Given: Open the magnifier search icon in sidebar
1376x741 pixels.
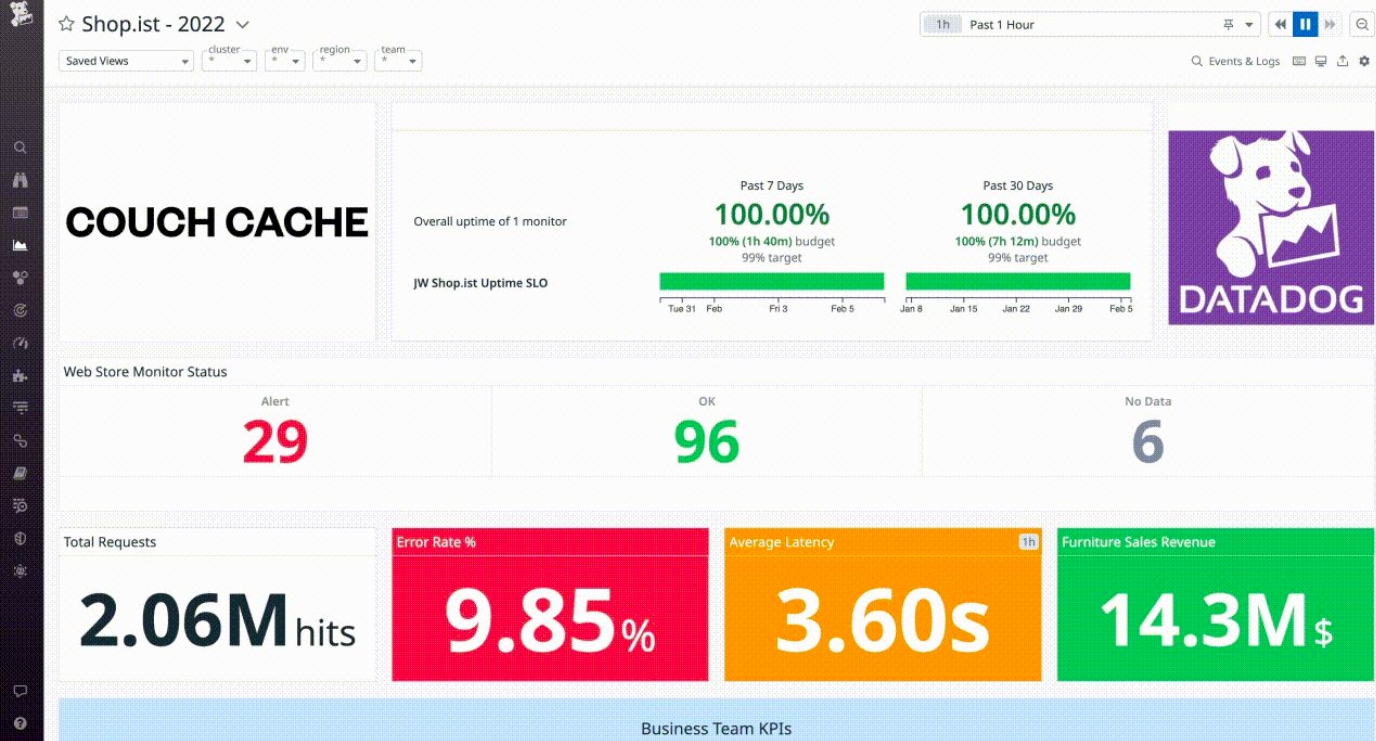Looking at the screenshot, I should point(20,148).
